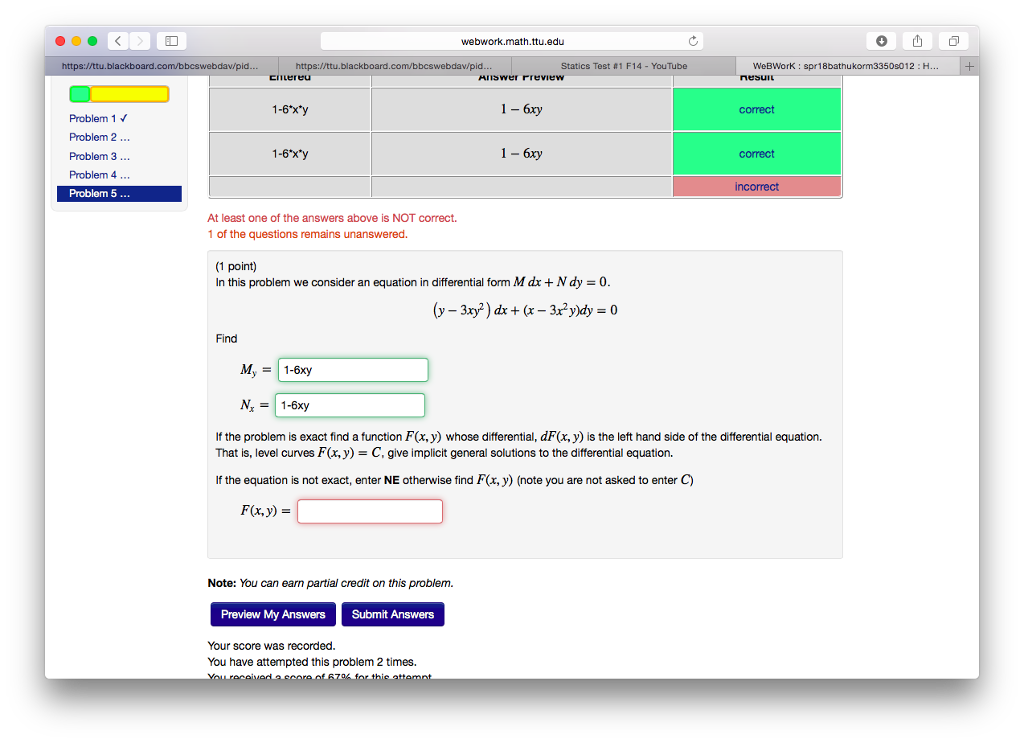Click the empty F(x,y) answer field

(x=369, y=511)
